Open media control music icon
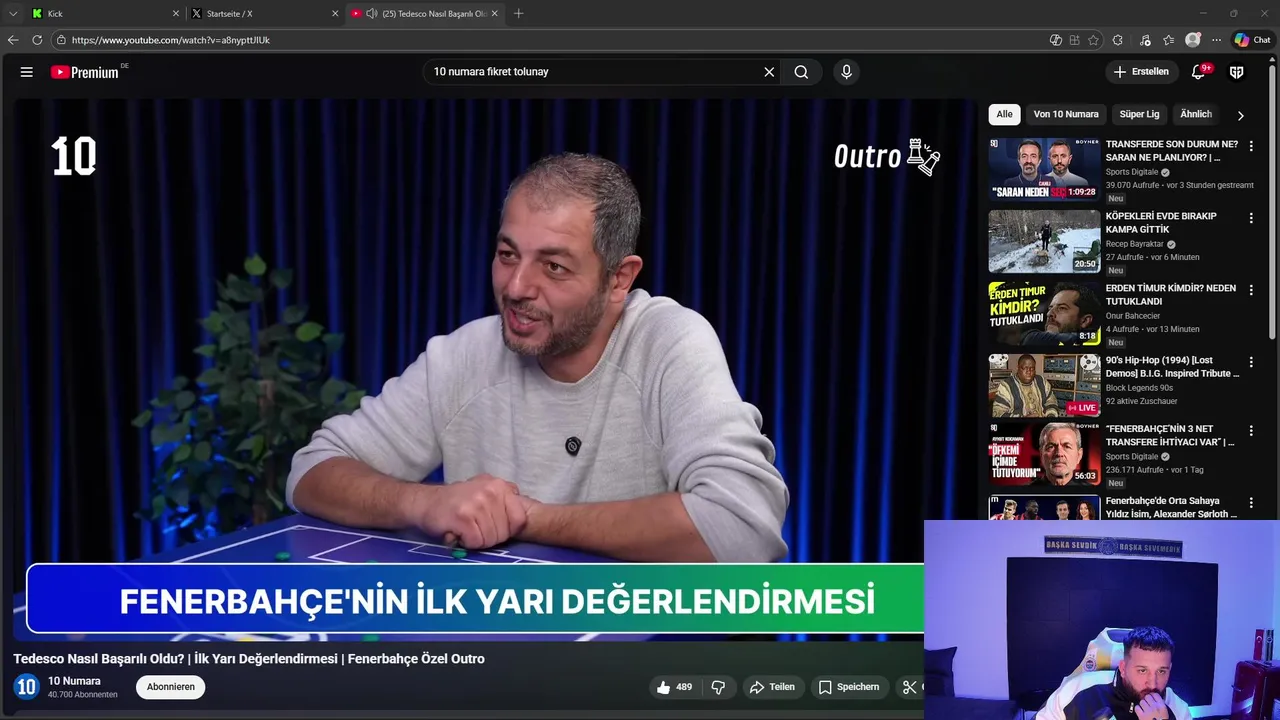 coord(1145,40)
